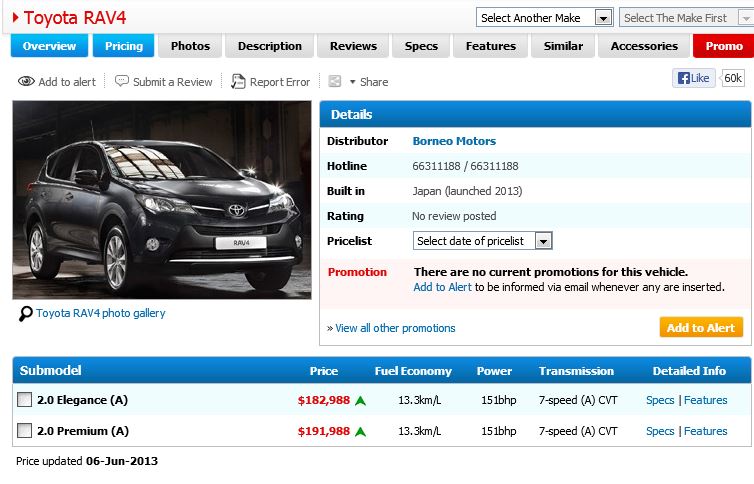
Task: Click the orange Add to Alert button
Action: [701, 327]
